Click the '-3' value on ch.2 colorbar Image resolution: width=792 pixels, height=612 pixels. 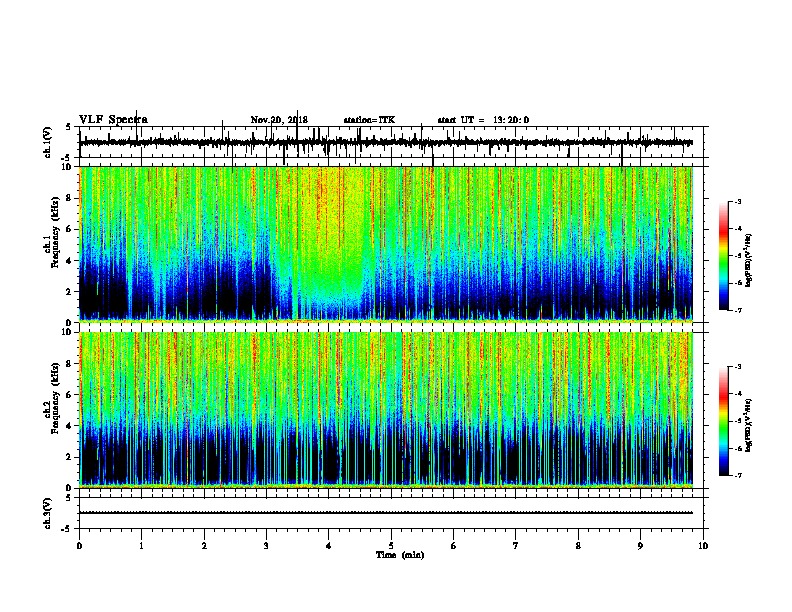pyautogui.click(x=738, y=367)
